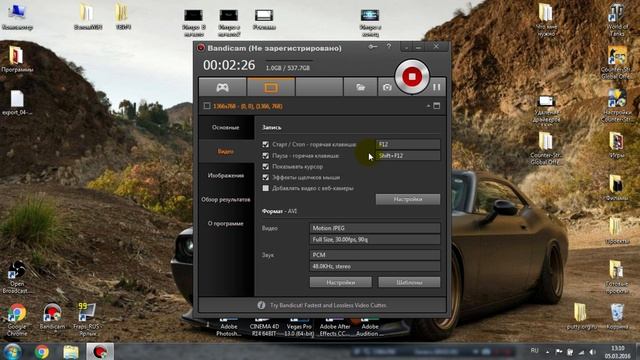This screenshot has width=640, height=360.
Task: Open Bandicam help question mark
Action: coord(389,47)
